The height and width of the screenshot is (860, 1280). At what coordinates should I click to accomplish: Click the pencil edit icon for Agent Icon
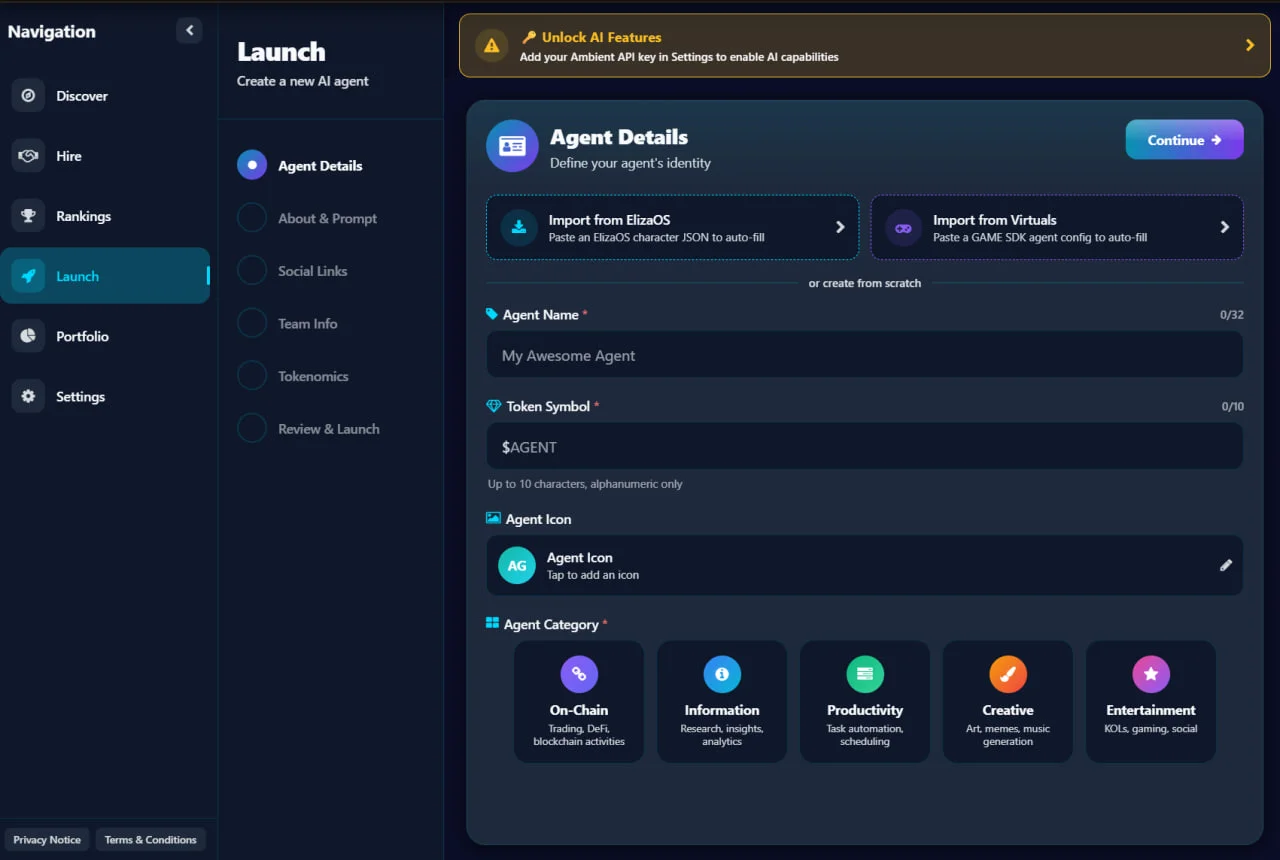pos(1226,565)
